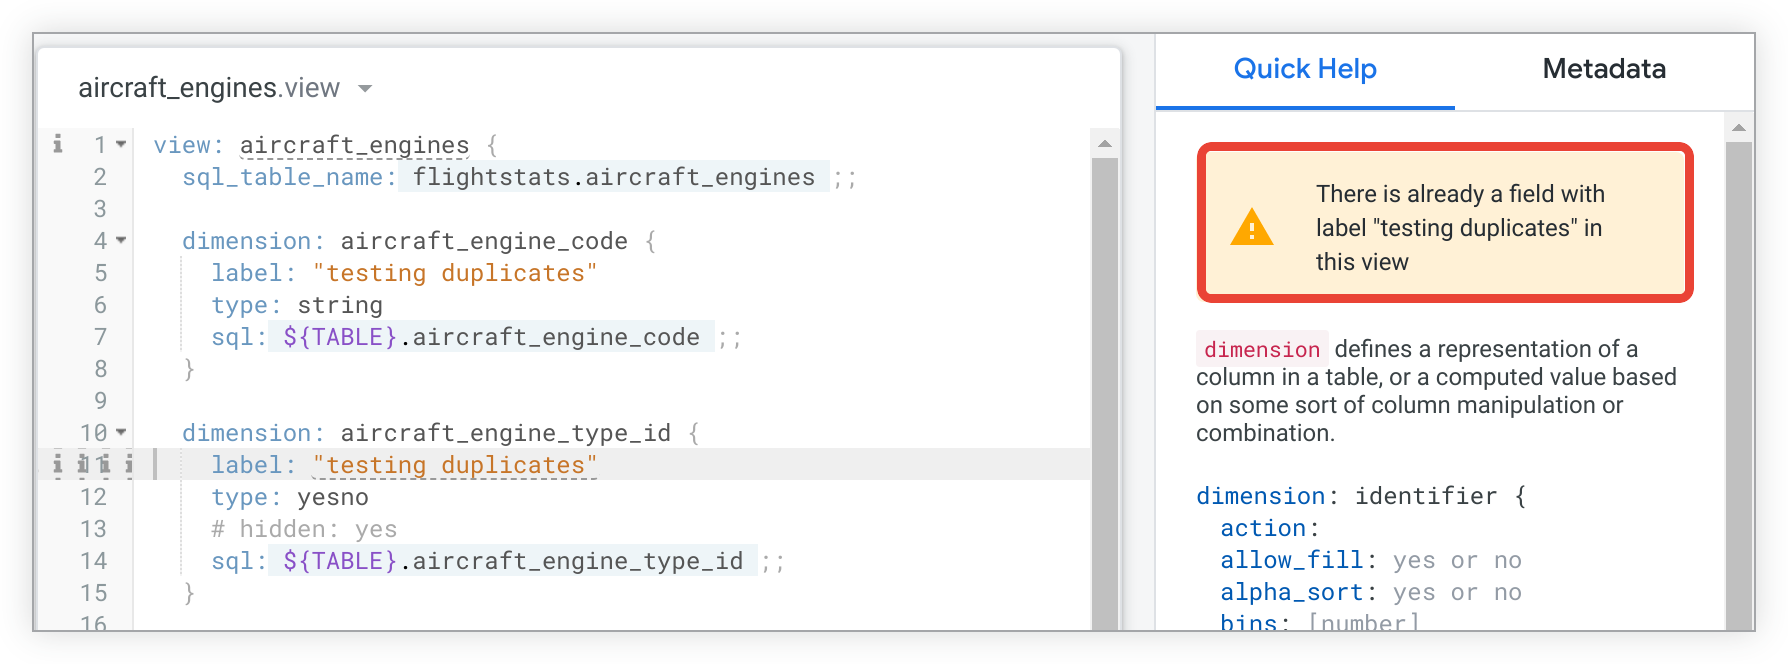
Task: Click the code editor's vertical scrollbar thumb
Action: coord(1105,390)
